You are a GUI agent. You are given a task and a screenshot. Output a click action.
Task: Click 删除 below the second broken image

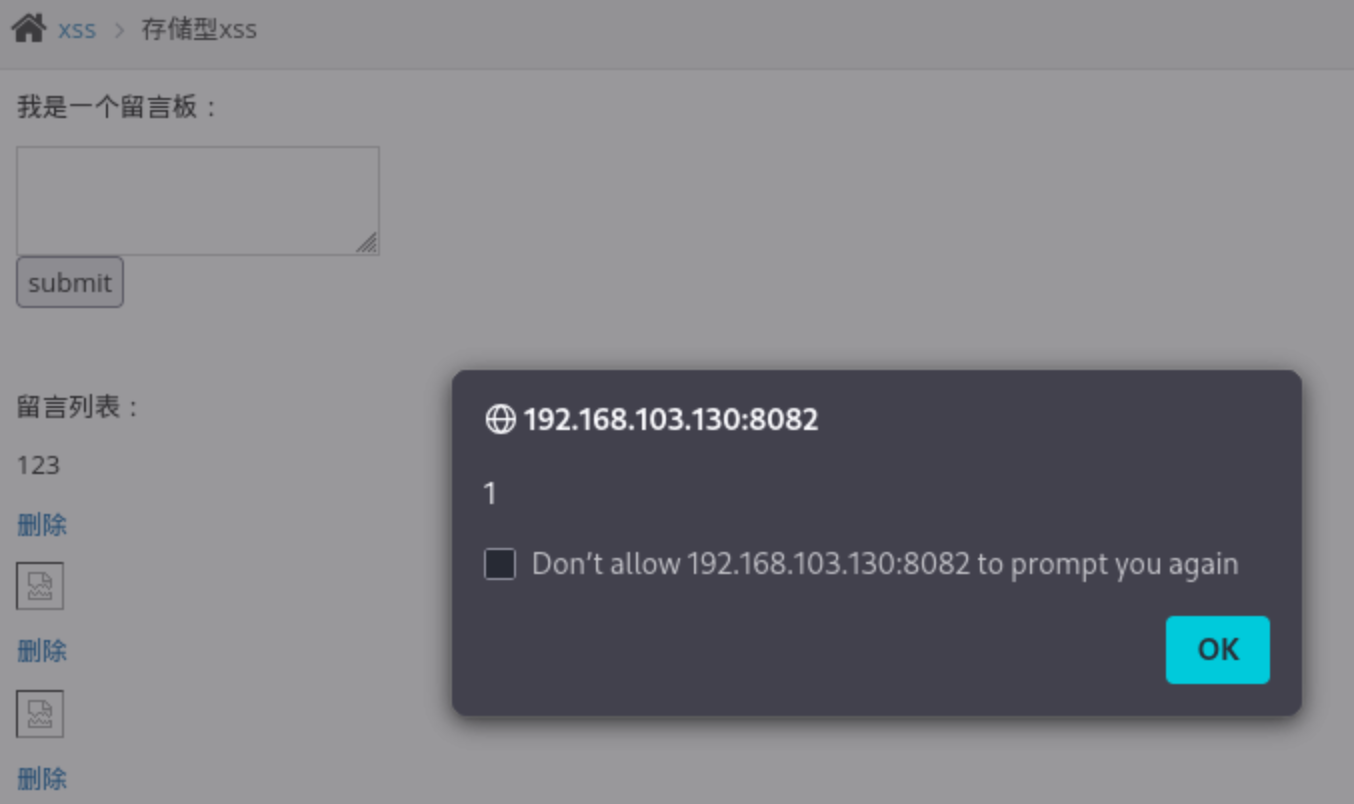pos(42,778)
